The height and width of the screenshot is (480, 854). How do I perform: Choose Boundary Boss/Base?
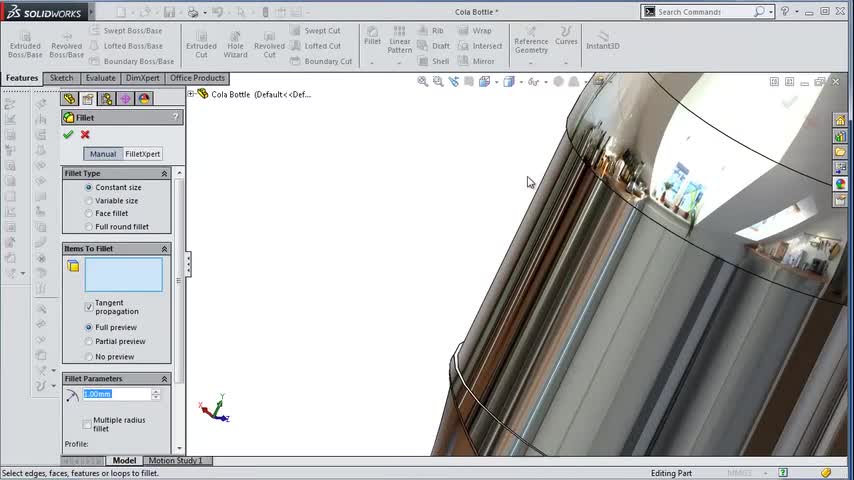[132, 61]
